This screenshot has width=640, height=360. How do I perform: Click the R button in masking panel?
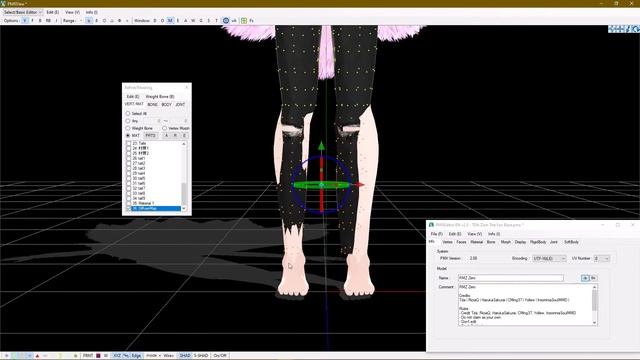pyautogui.click(x=175, y=136)
